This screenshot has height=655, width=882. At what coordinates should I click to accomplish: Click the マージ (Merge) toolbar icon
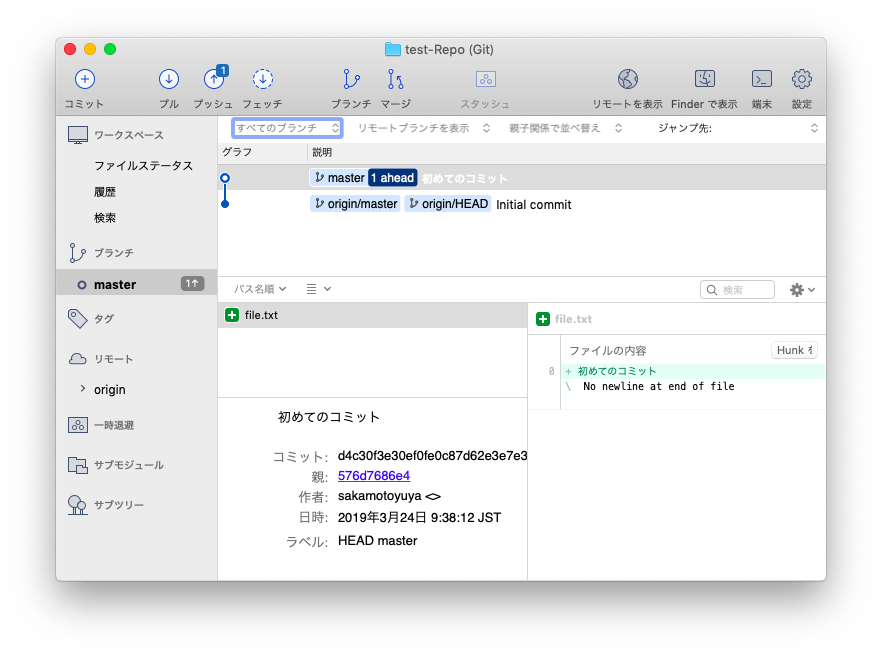point(394,79)
